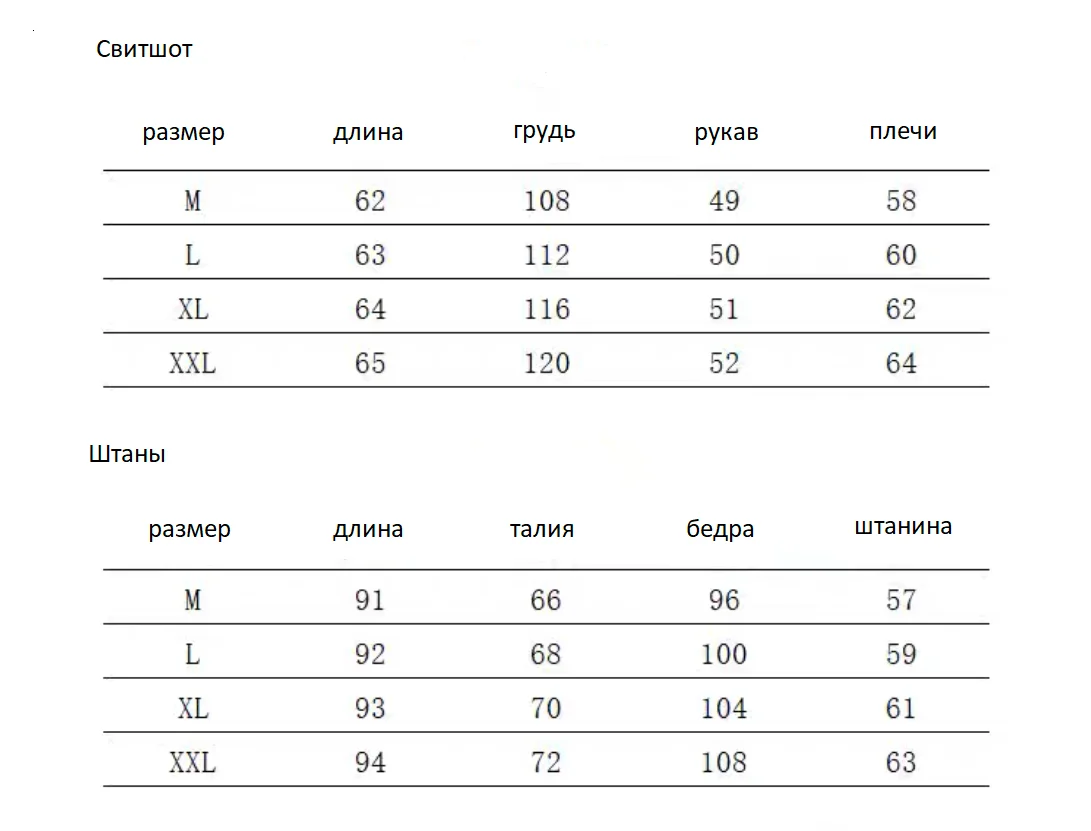1091x831 pixels.
Task: Click pants hips value 104
Action: point(724,709)
